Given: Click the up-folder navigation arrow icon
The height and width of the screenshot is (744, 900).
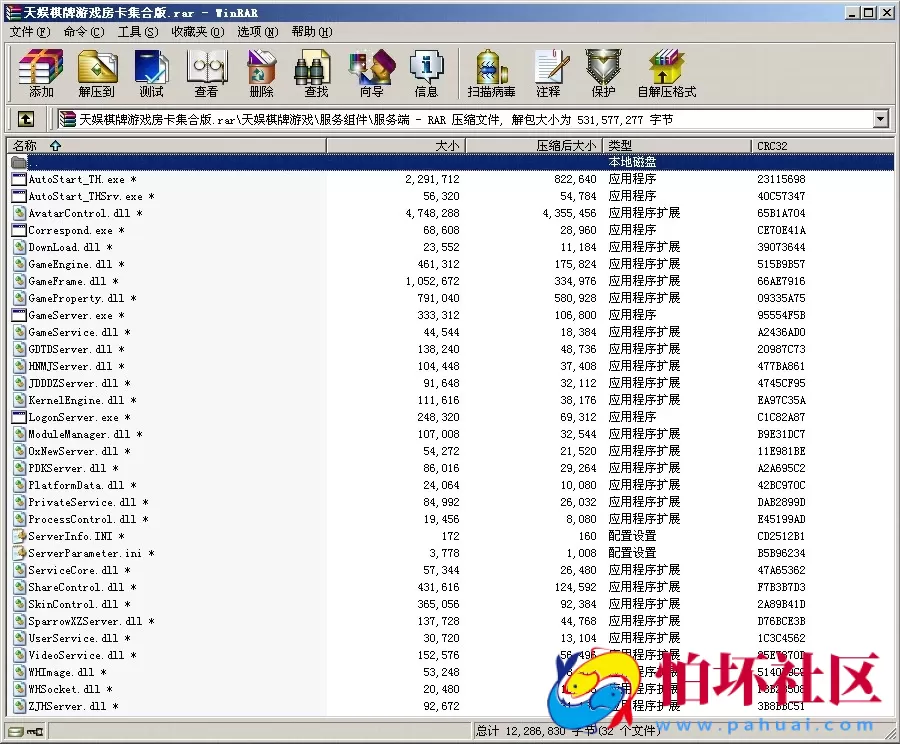Looking at the screenshot, I should pyautogui.click(x=26, y=118).
